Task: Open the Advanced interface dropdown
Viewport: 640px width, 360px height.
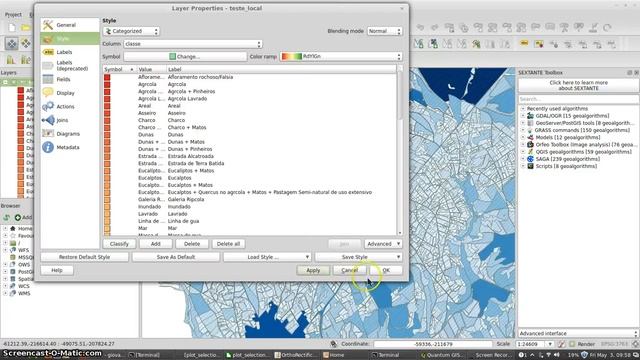Action: click(578, 333)
